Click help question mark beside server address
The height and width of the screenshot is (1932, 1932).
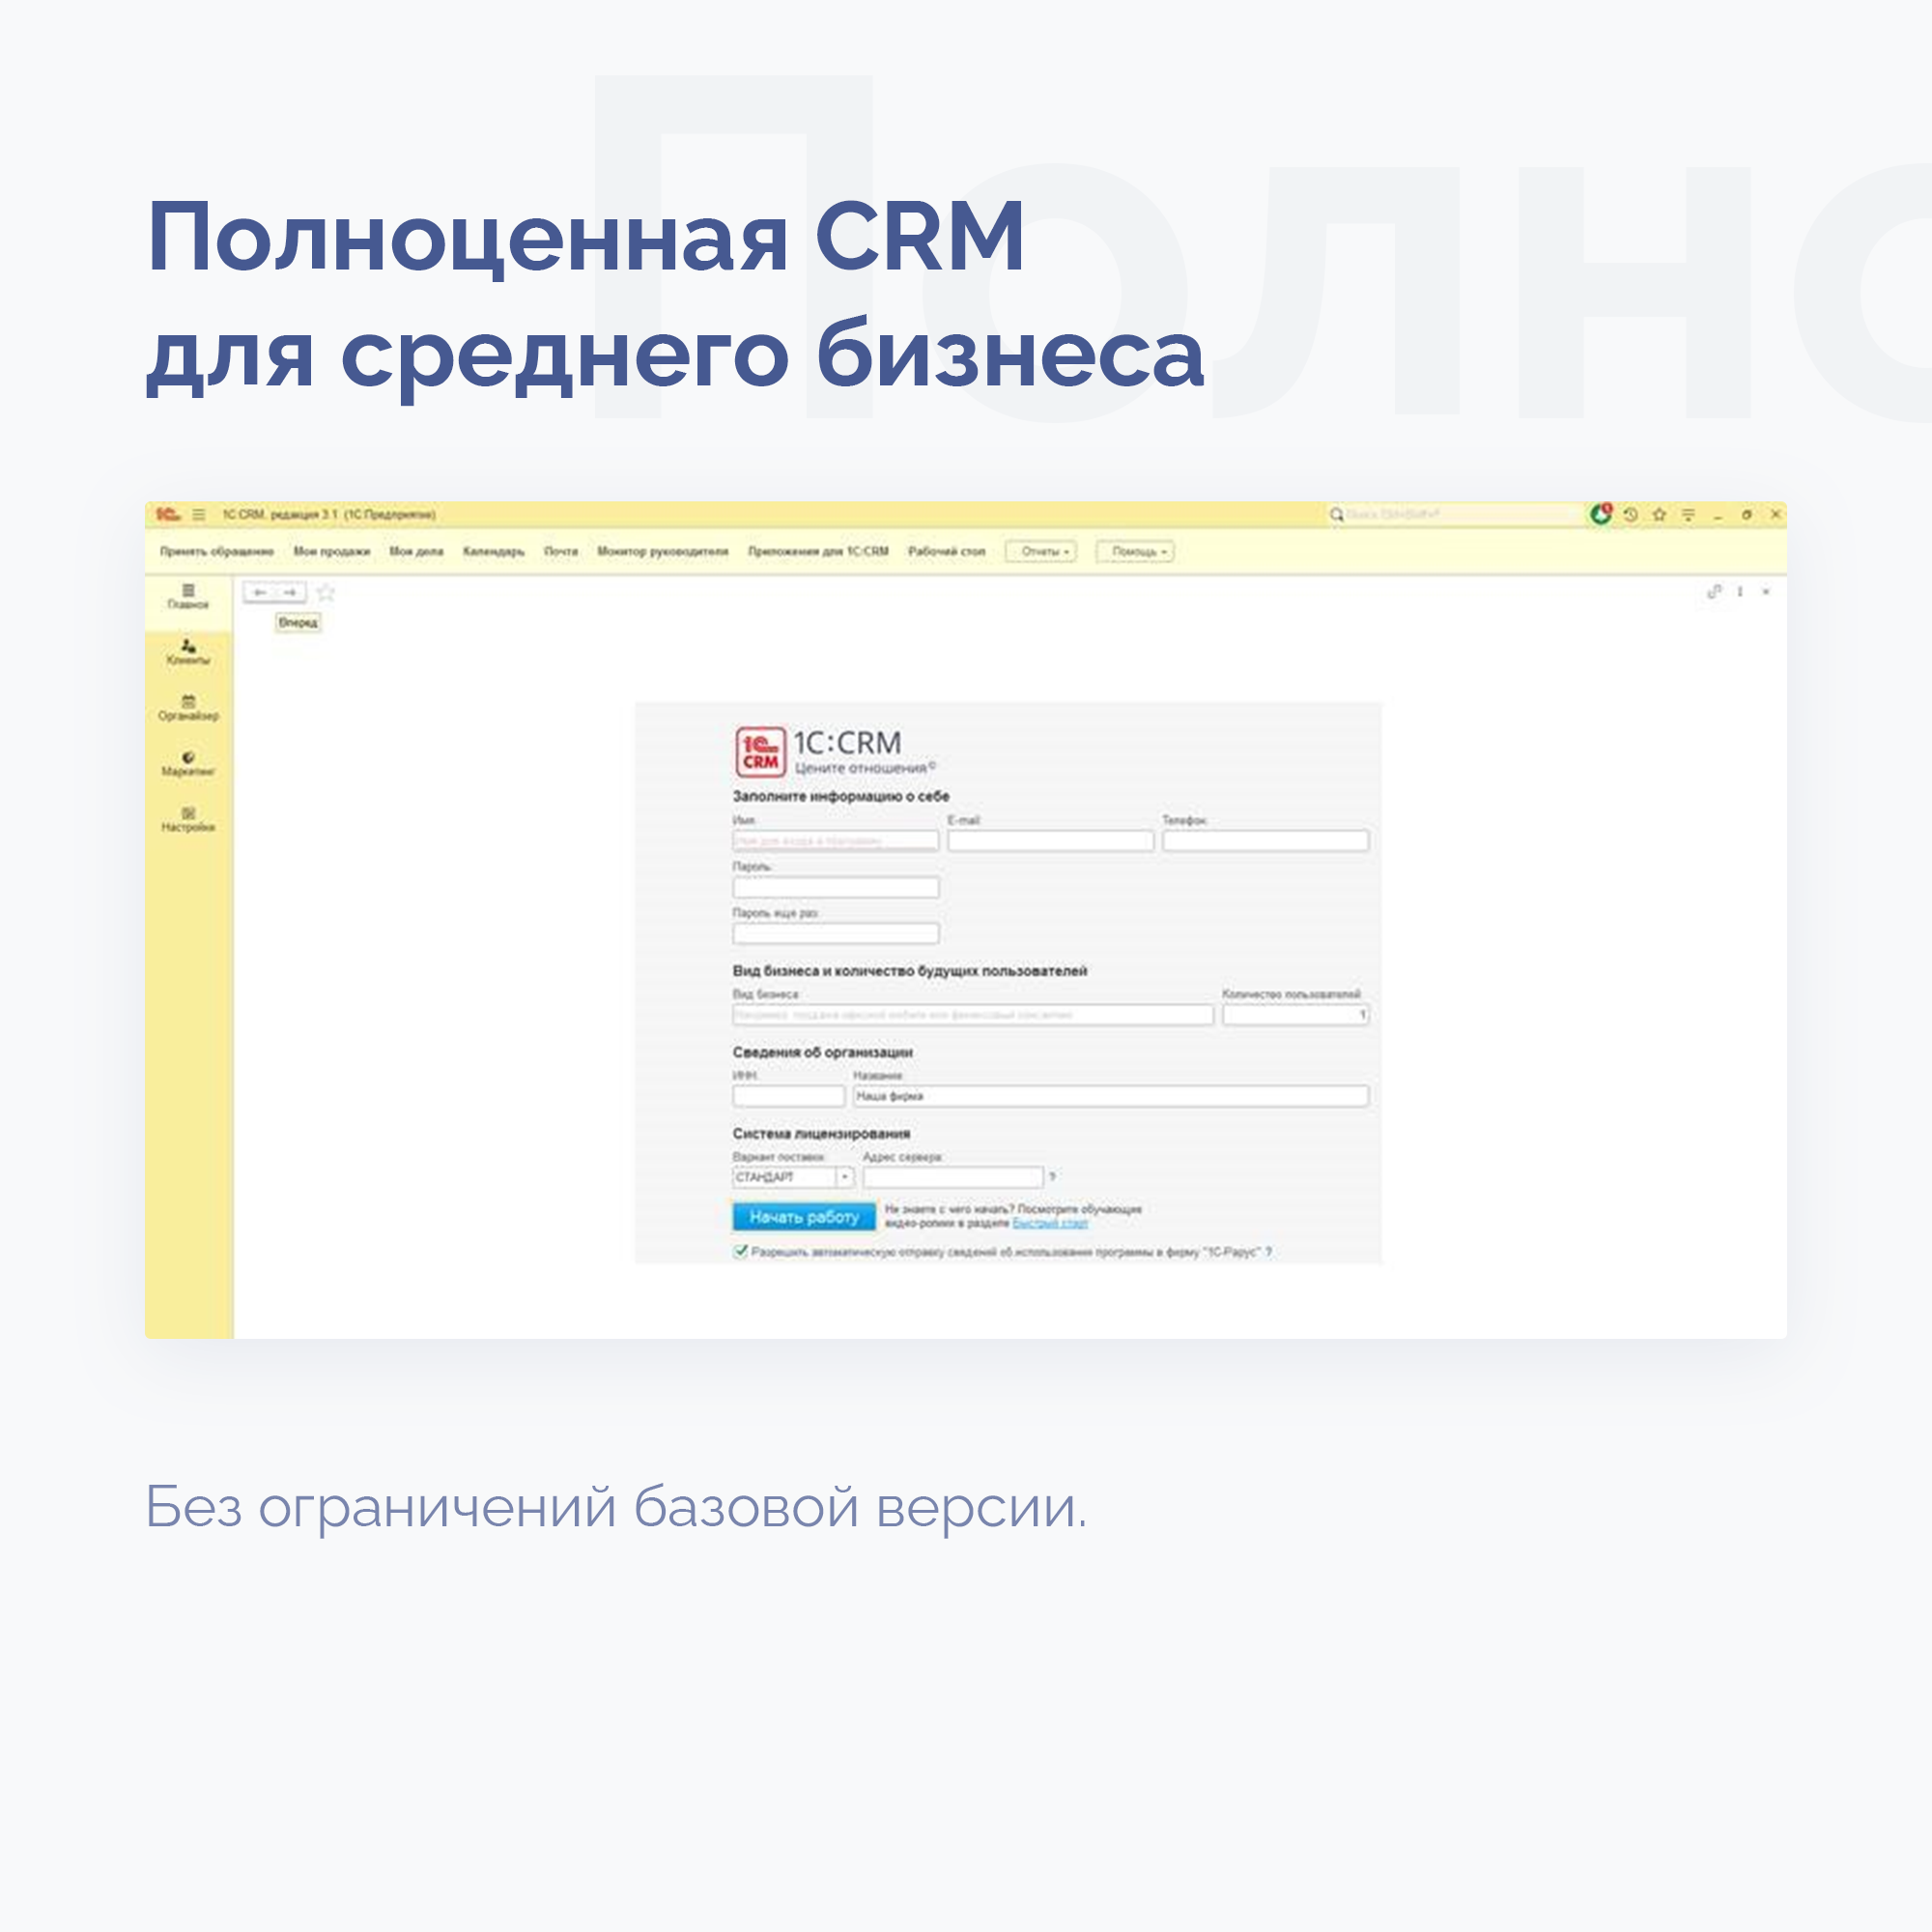[1052, 1177]
